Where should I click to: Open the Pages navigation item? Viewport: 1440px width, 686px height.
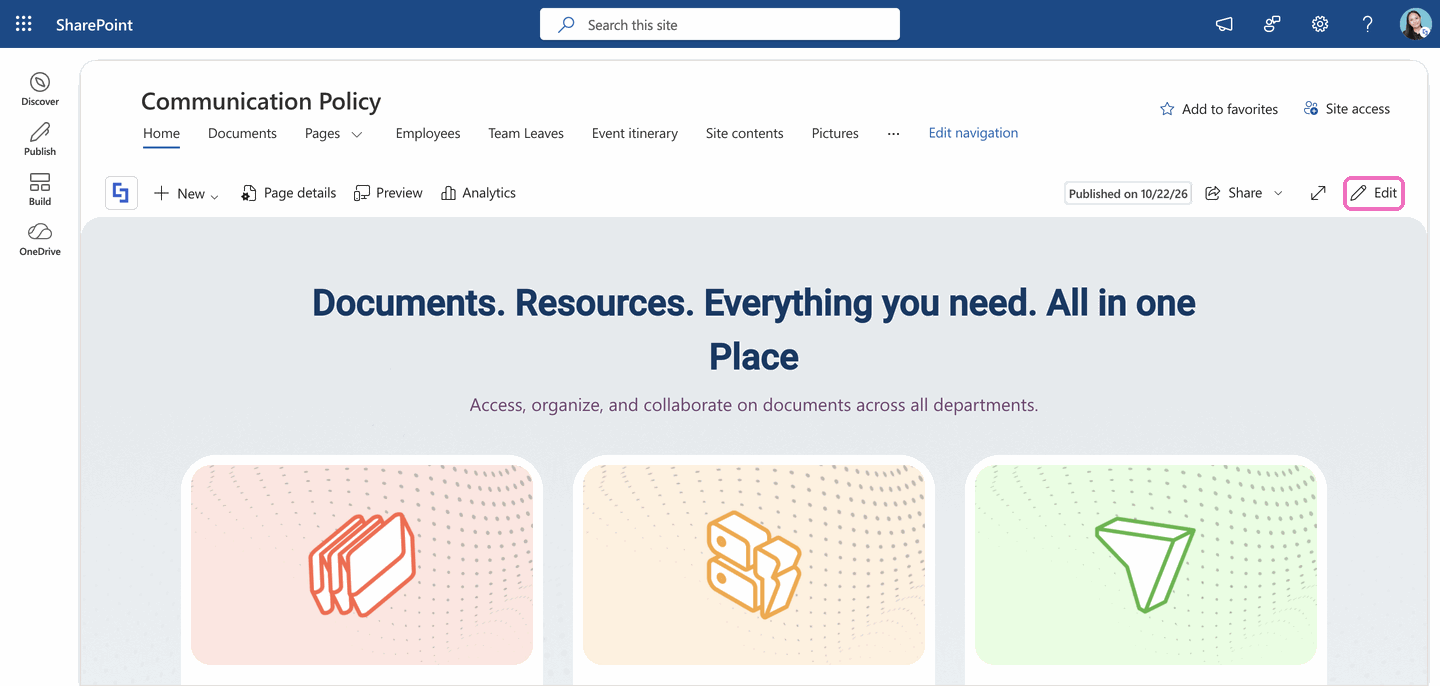pos(322,133)
